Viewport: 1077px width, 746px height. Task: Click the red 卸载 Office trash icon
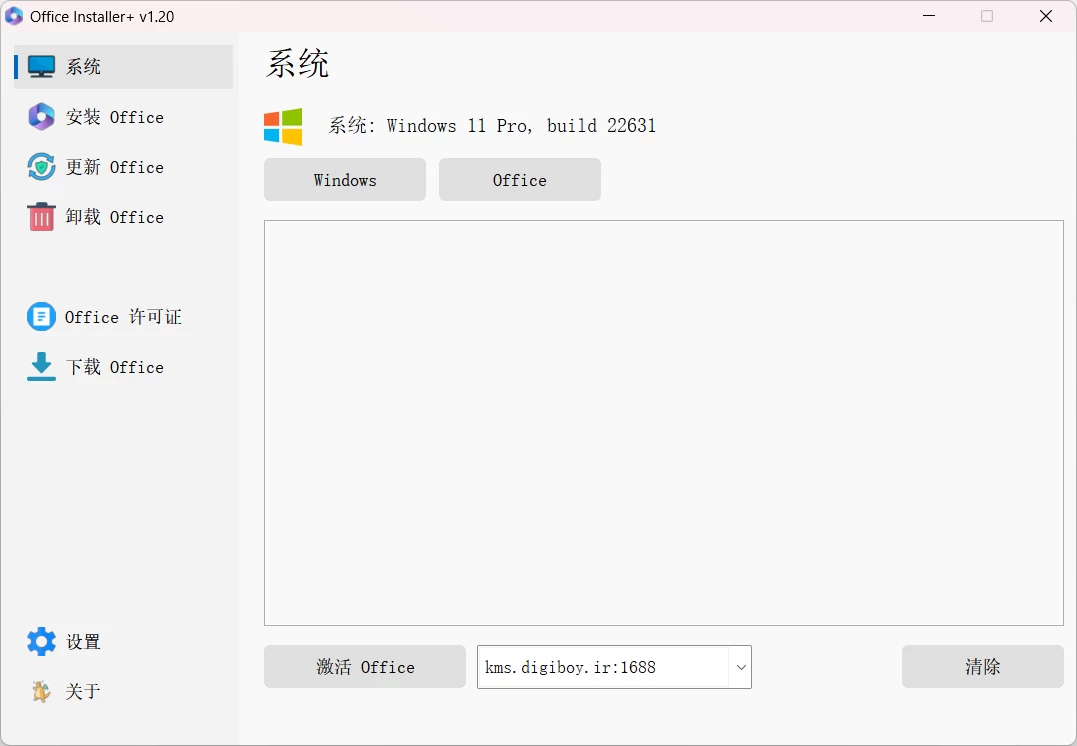click(x=40, y=217)
